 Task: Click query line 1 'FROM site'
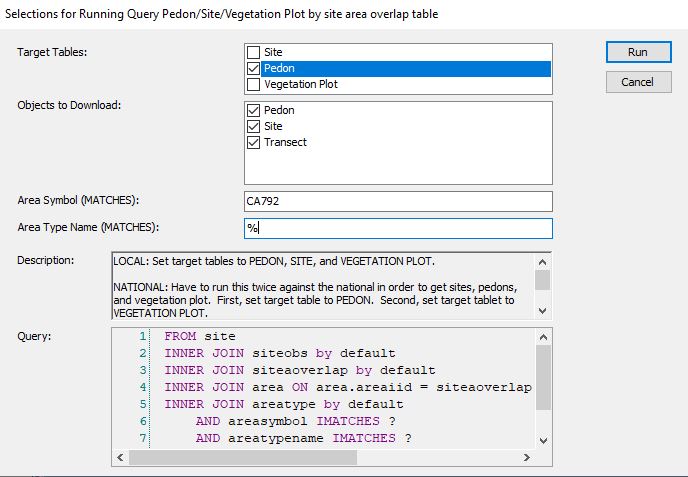pos(200,336)
